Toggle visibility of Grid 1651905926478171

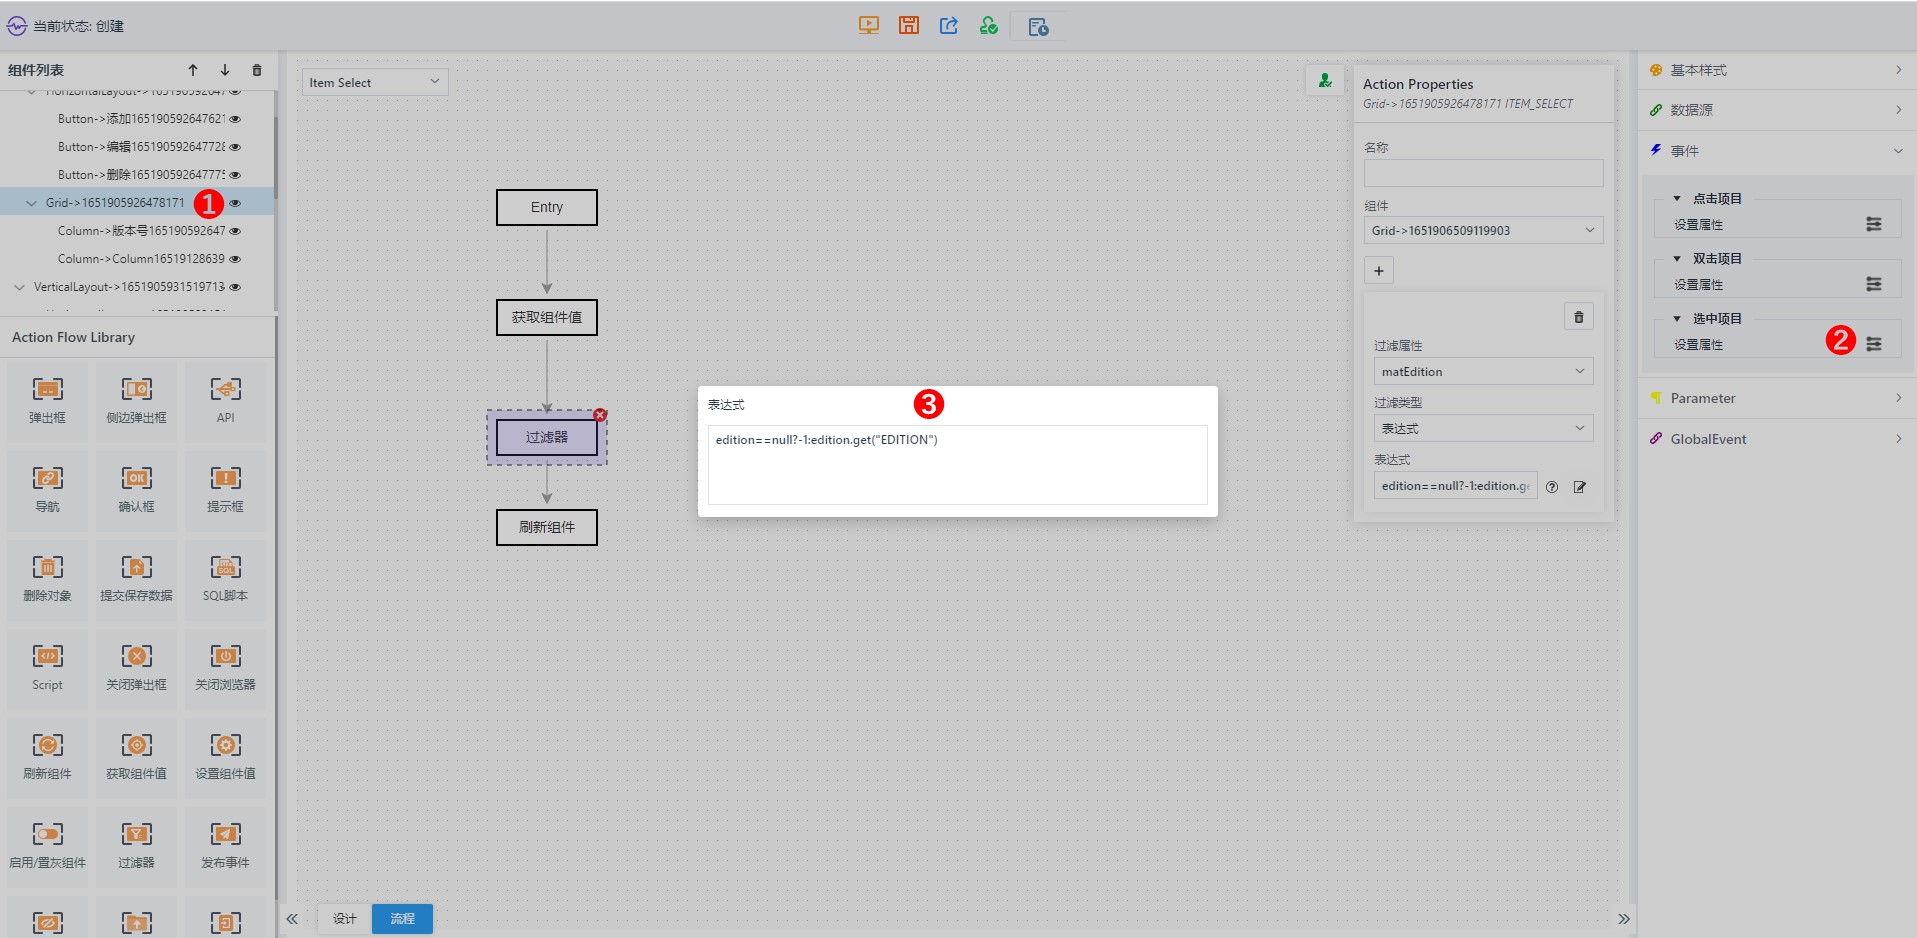point(235,203)
